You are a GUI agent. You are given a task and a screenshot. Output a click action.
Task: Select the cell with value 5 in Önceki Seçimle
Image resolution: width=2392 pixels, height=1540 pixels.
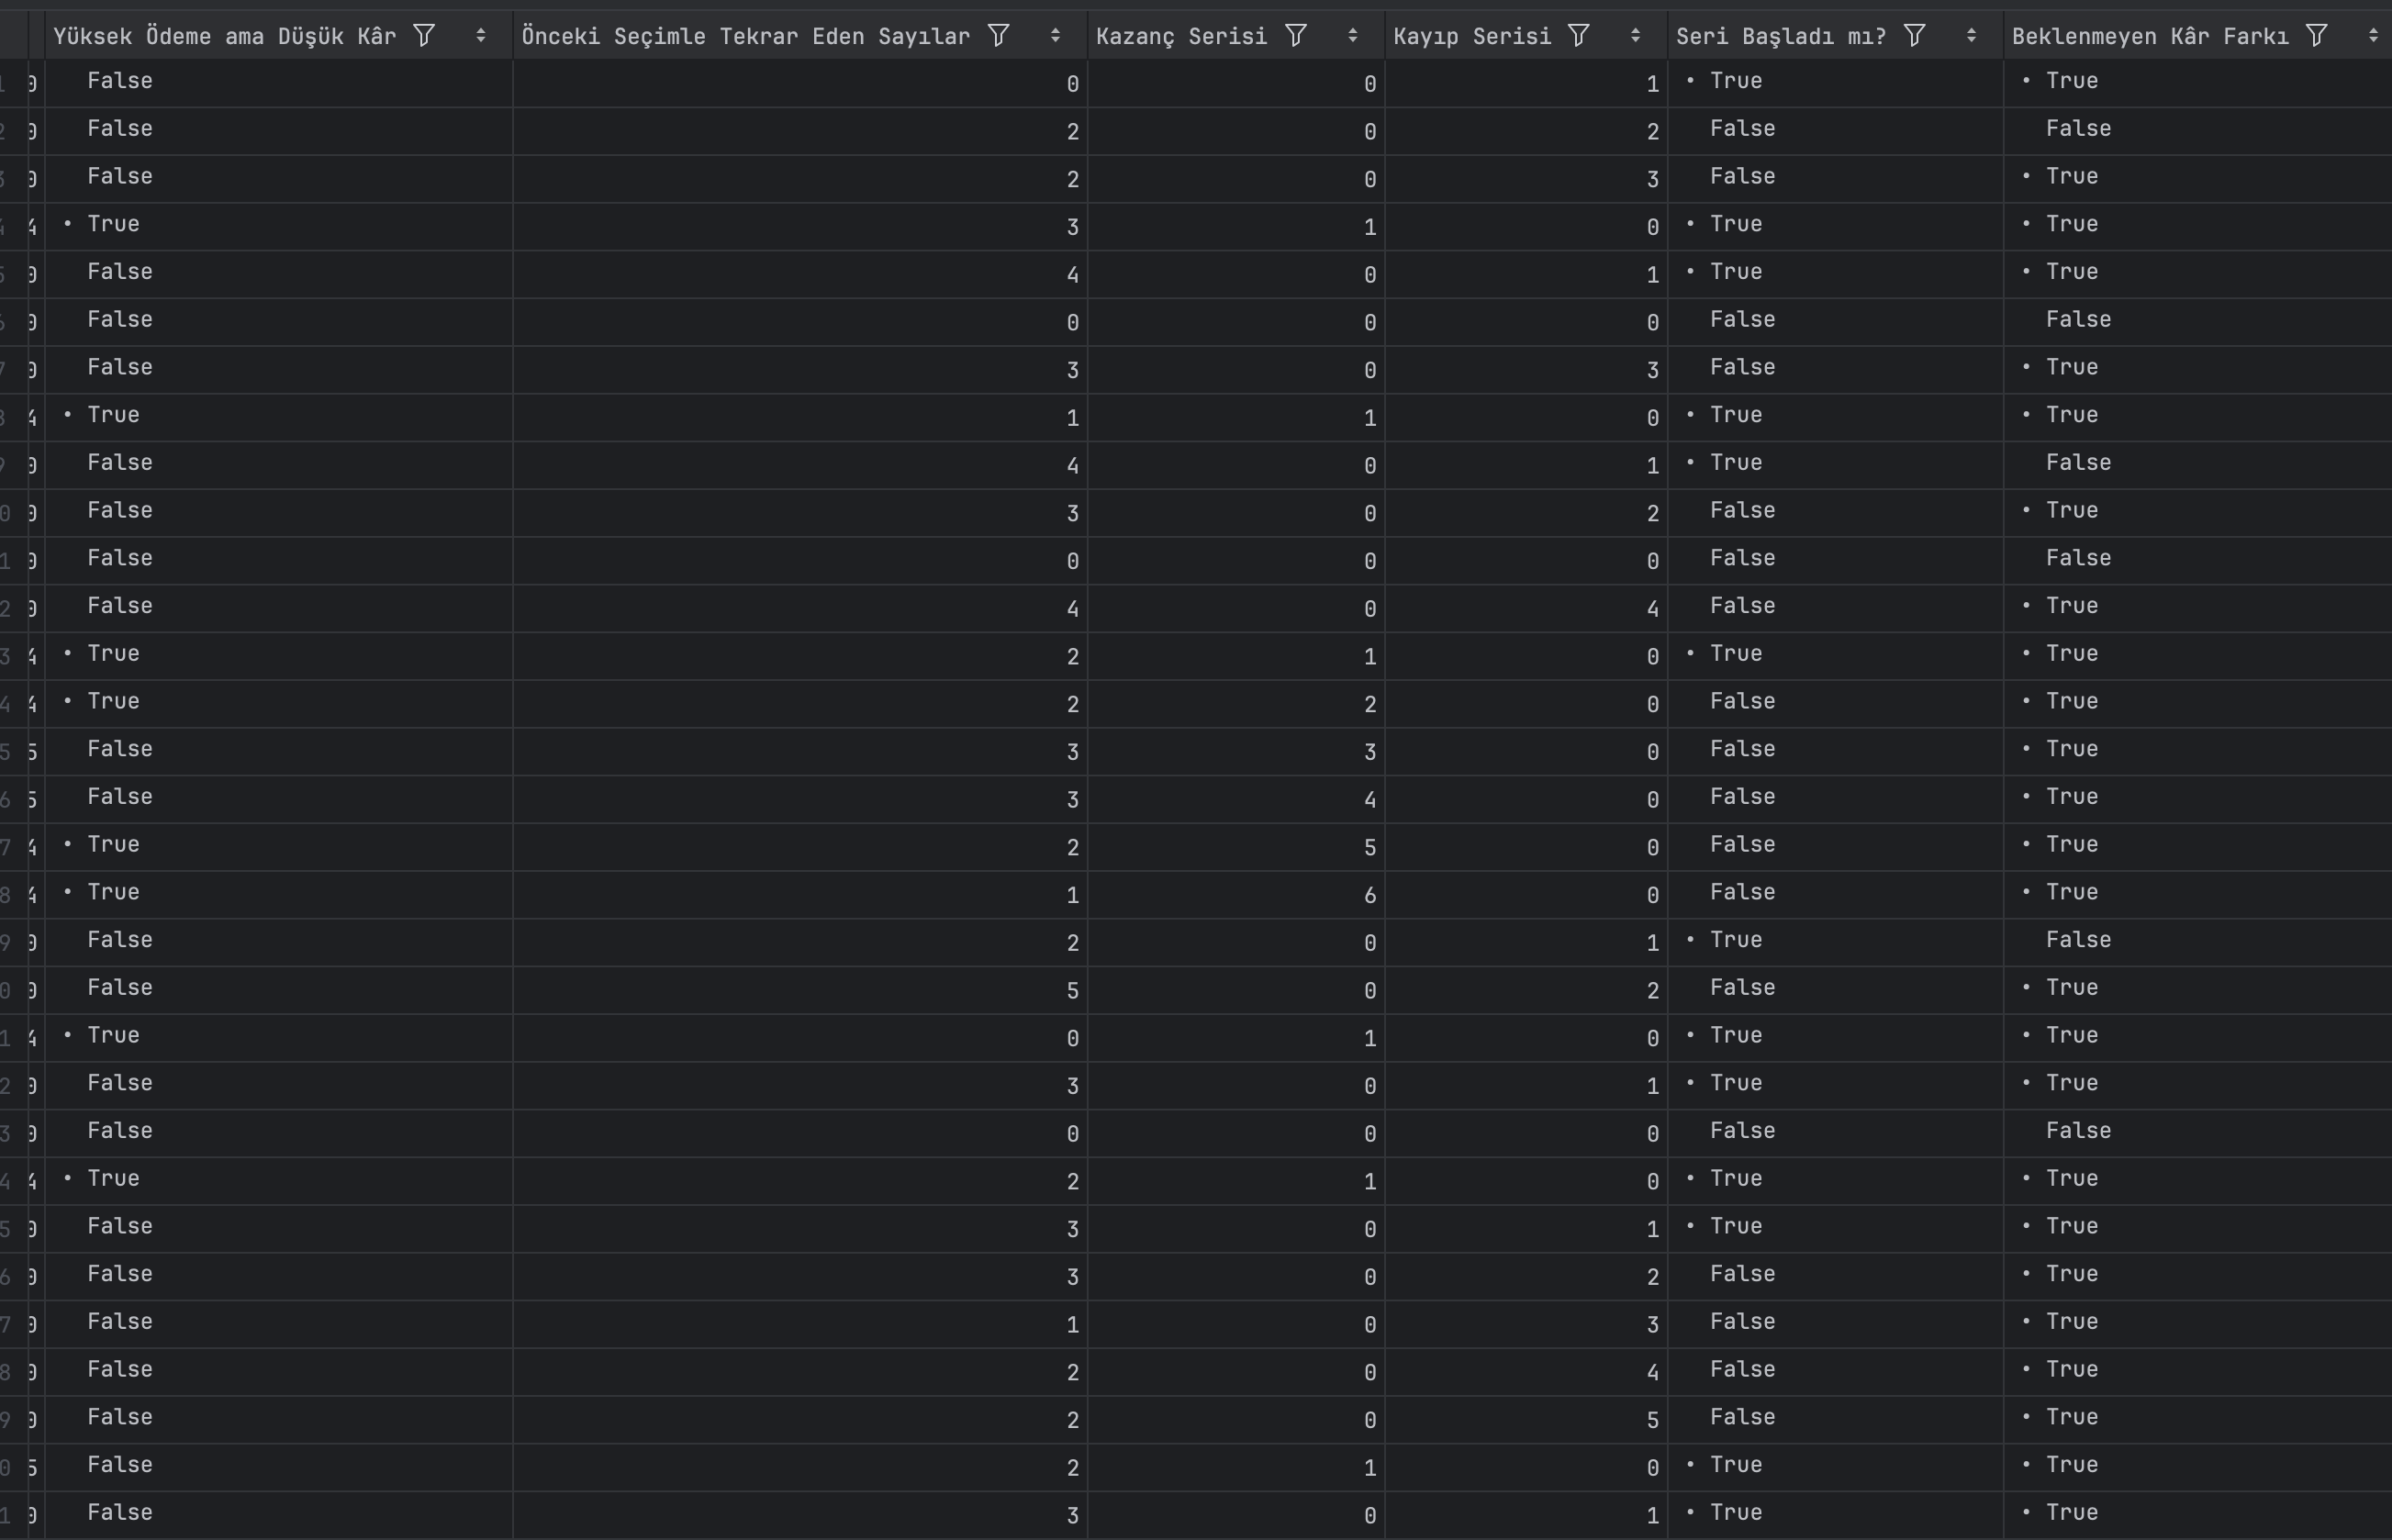(1073, 991)
